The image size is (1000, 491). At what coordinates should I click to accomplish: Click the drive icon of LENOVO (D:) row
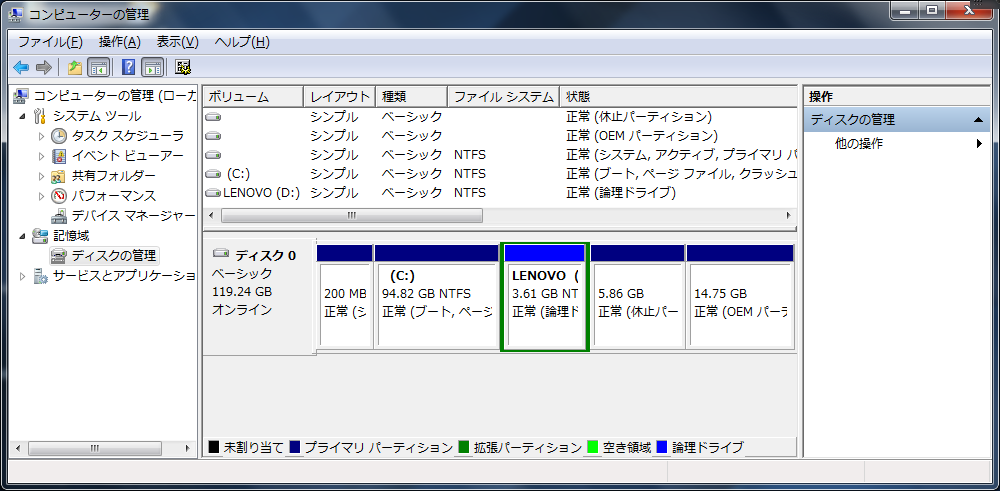pos(214,193)
